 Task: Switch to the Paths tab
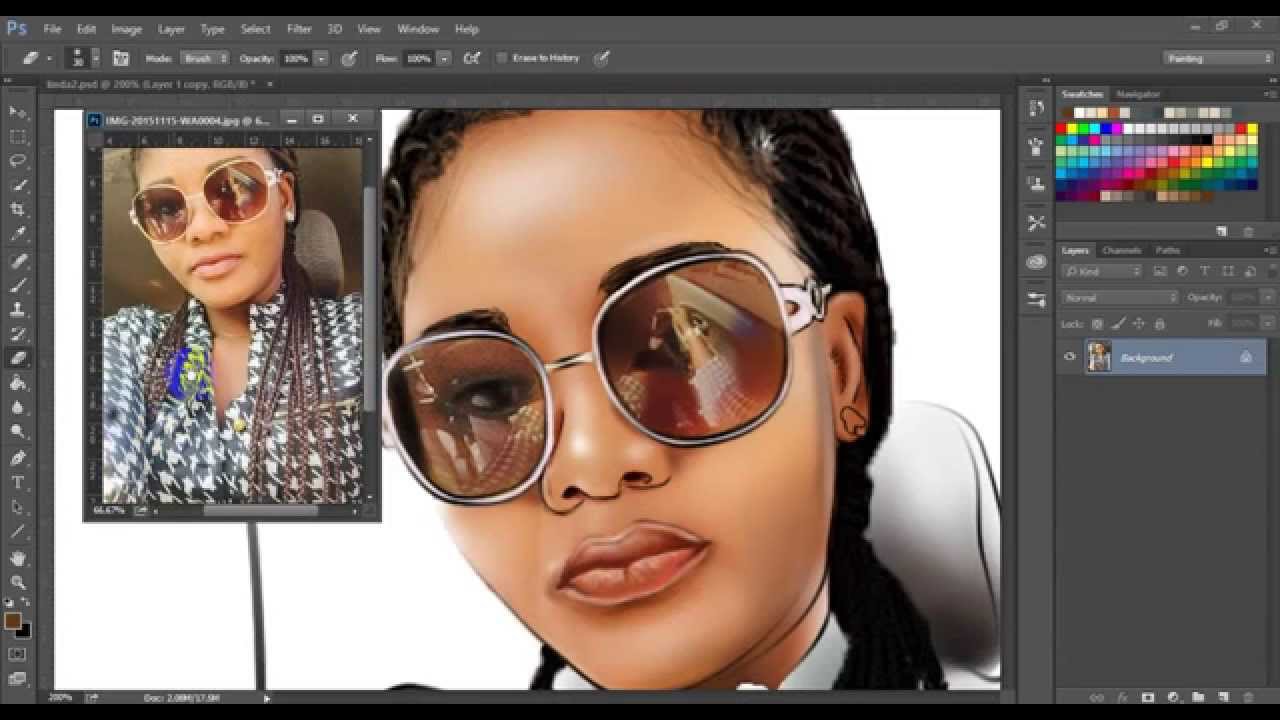click(1167, 250)
